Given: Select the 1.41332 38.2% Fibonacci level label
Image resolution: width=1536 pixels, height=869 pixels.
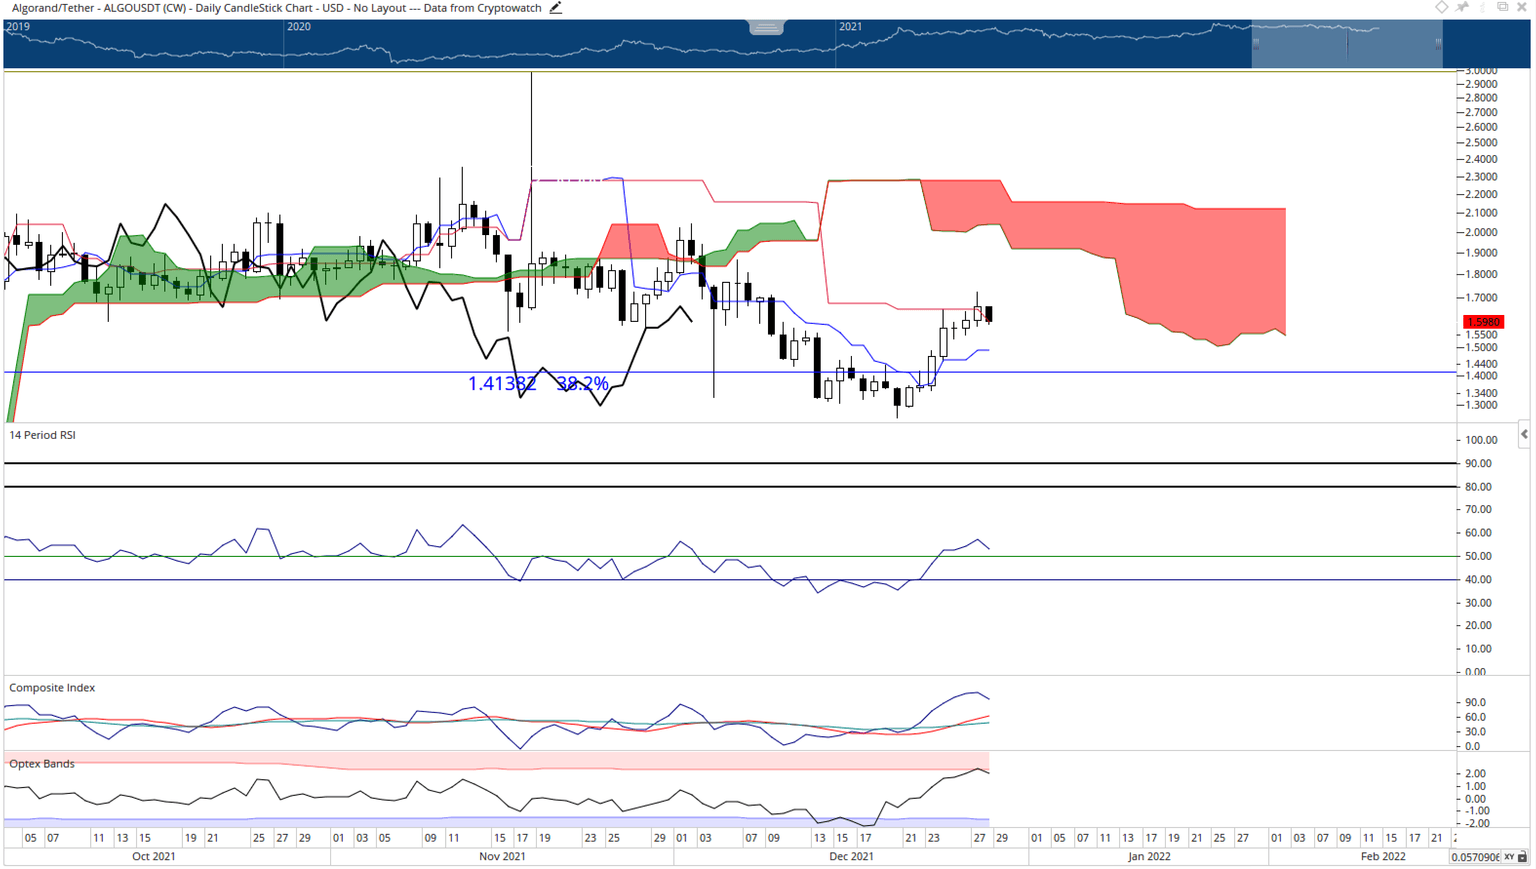Looking at the screenshot, I should [x=538, y=384].
